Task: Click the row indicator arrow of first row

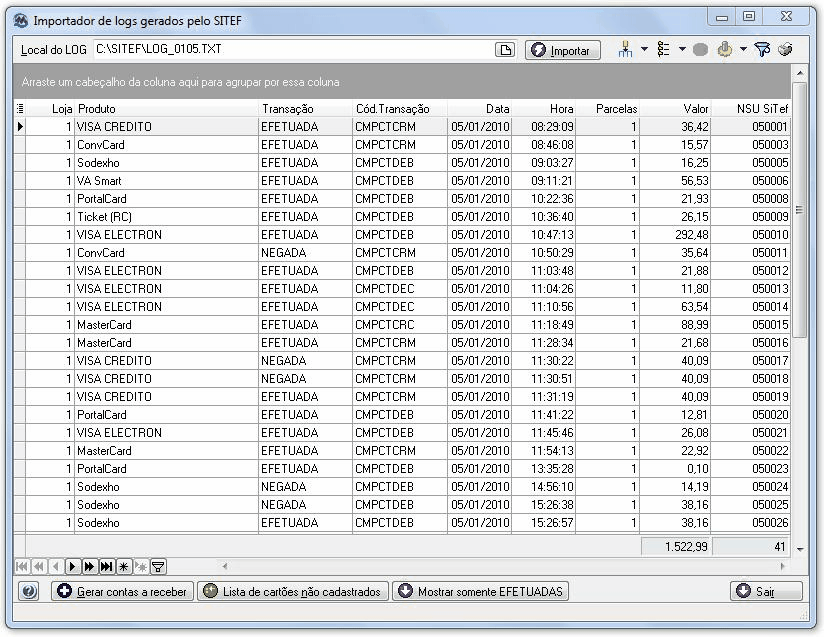Action: point(20,127)
